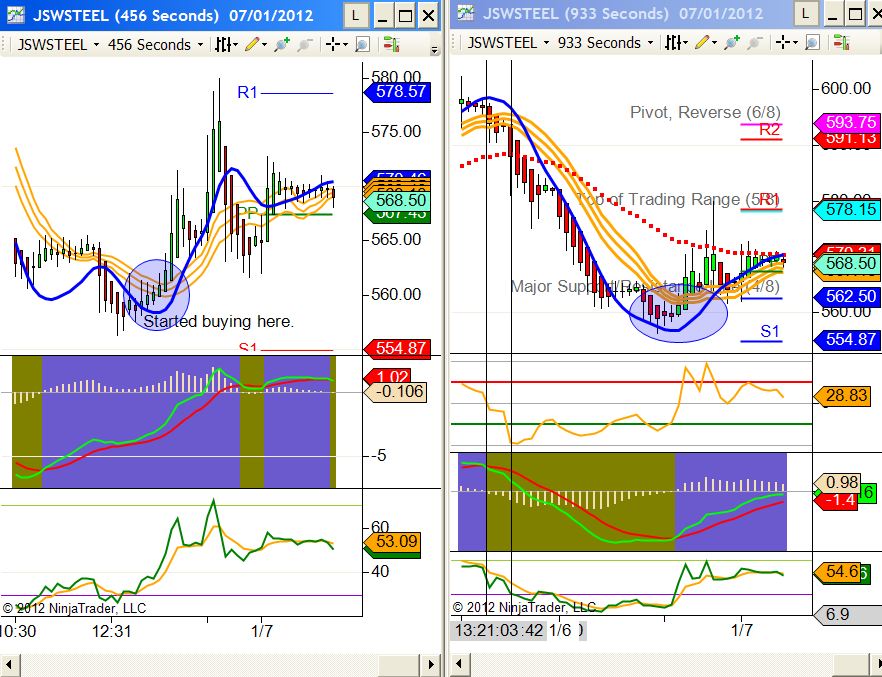Click right scroll arrow in 456 Seconds window
This screenshot has height=677, width=882.
431,665
